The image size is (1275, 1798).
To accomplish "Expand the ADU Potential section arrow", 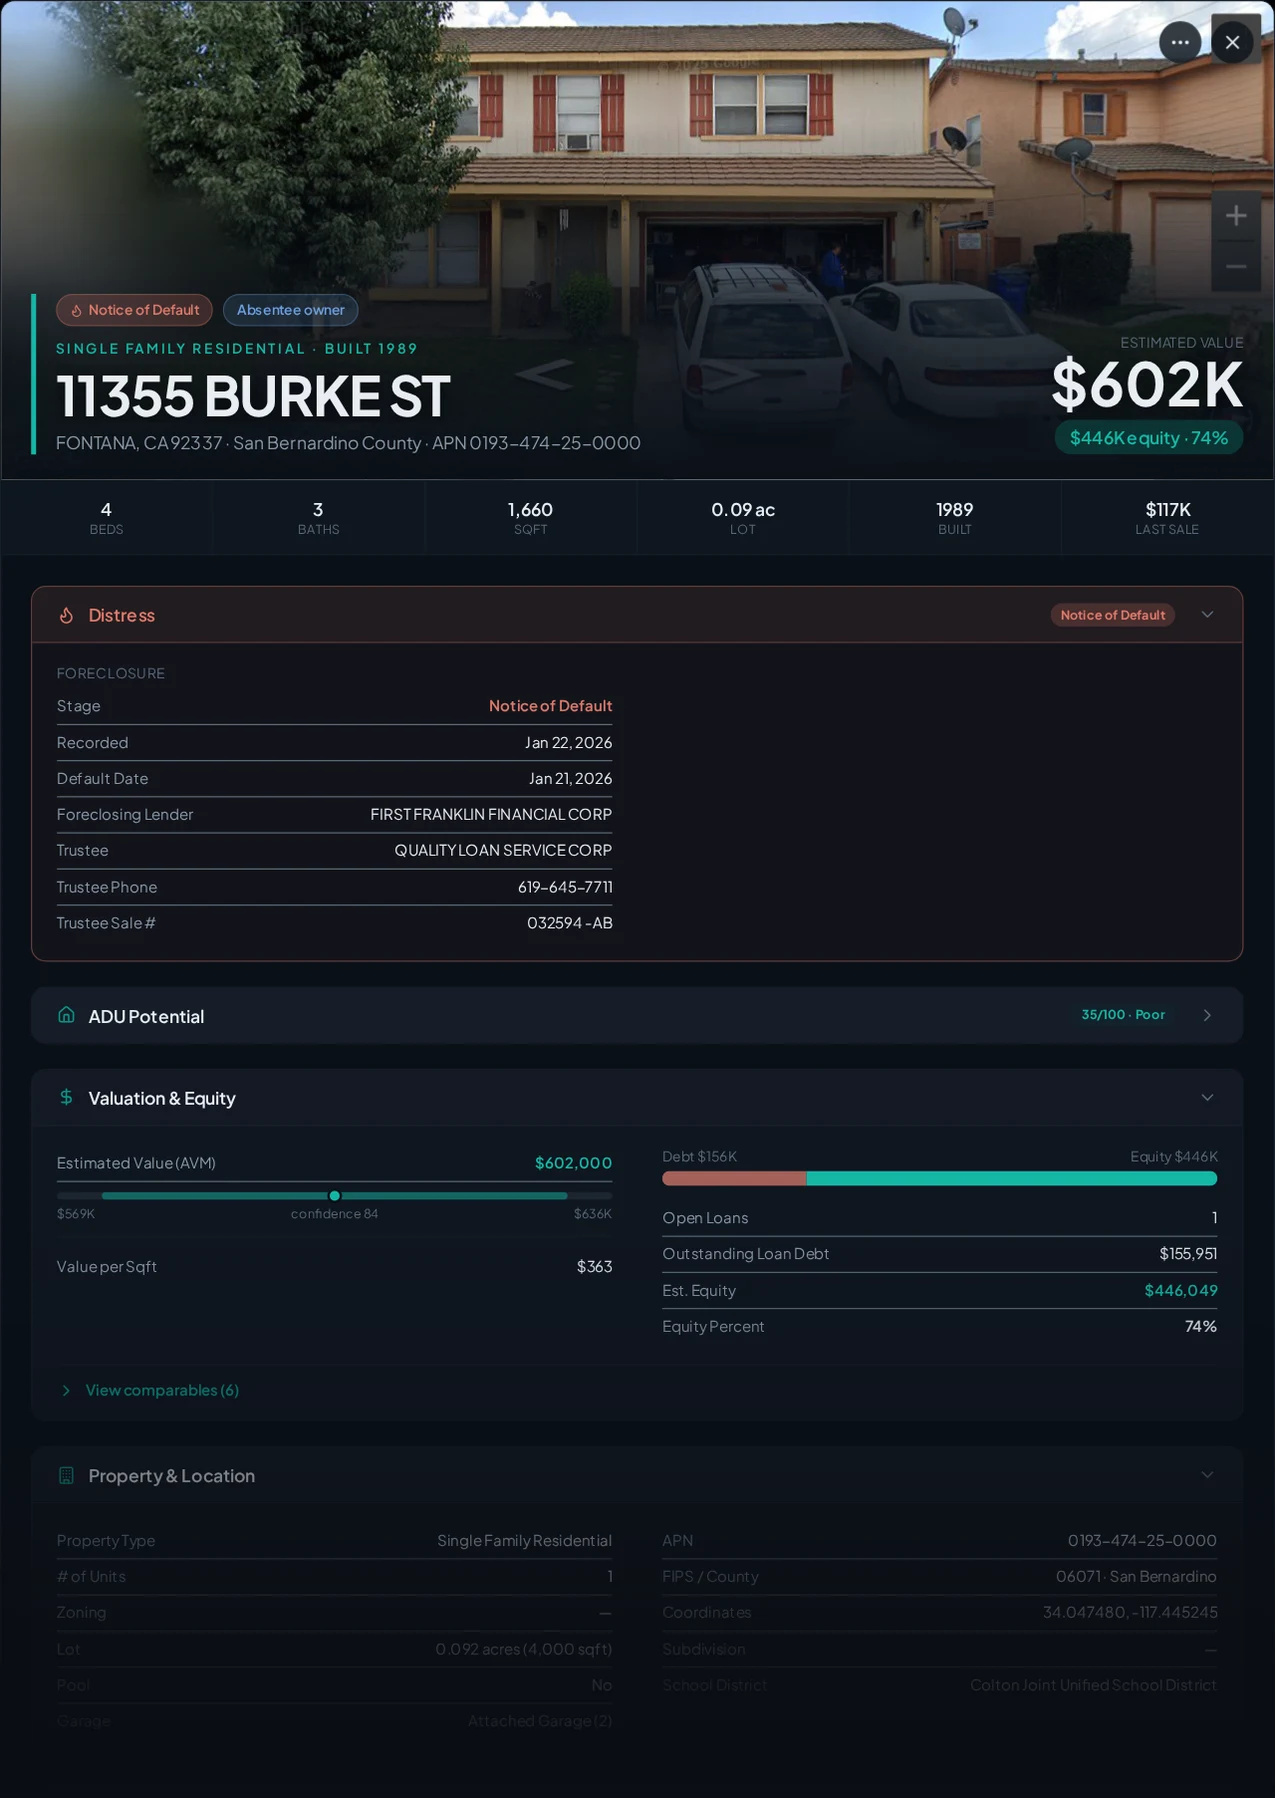I will tap(1207, 1015).
